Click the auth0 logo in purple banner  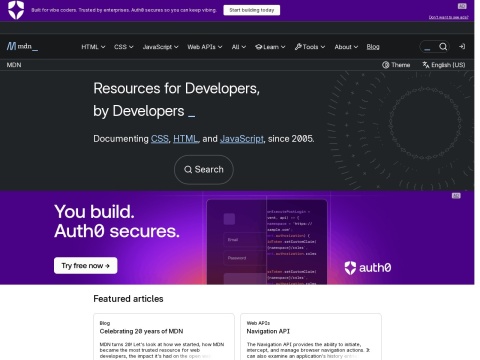tap(368, 268)
